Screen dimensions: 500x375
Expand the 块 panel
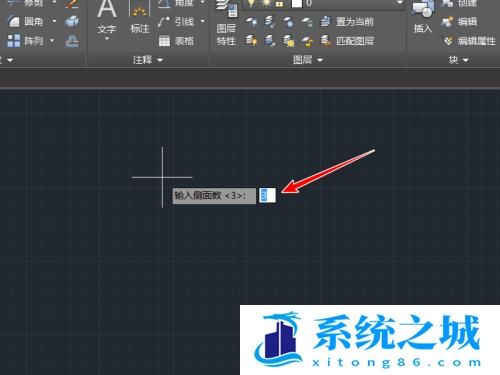pos(458,60)
